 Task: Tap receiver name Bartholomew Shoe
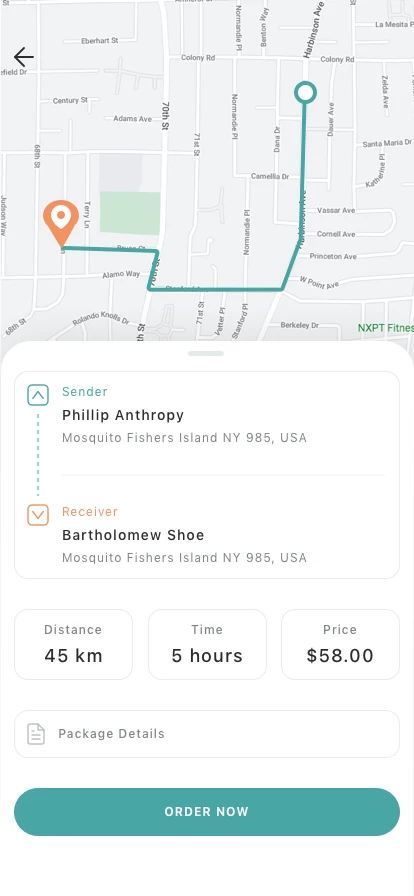(x=133, y=535)
